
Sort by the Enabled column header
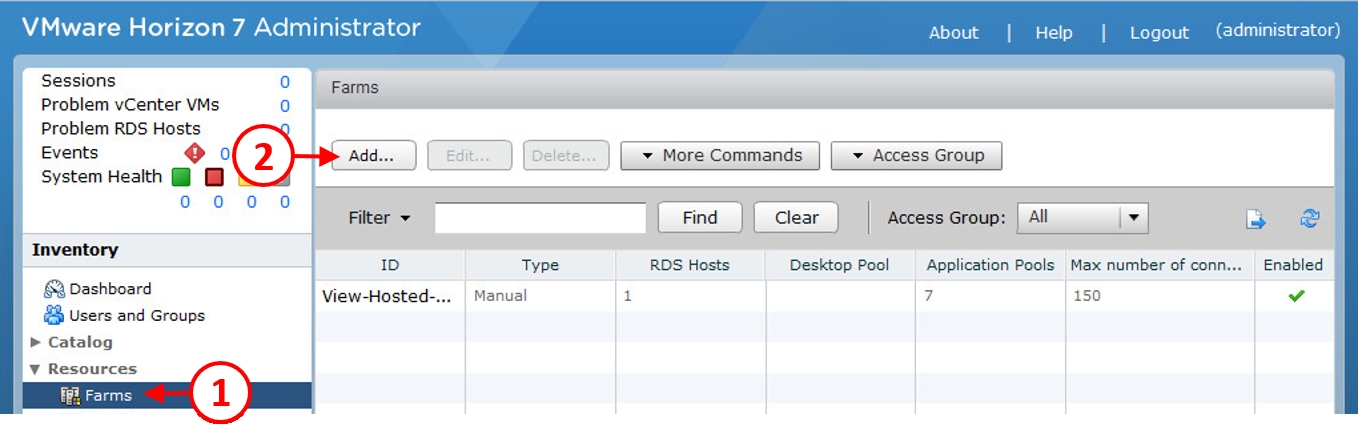(x=1294, y=265)
